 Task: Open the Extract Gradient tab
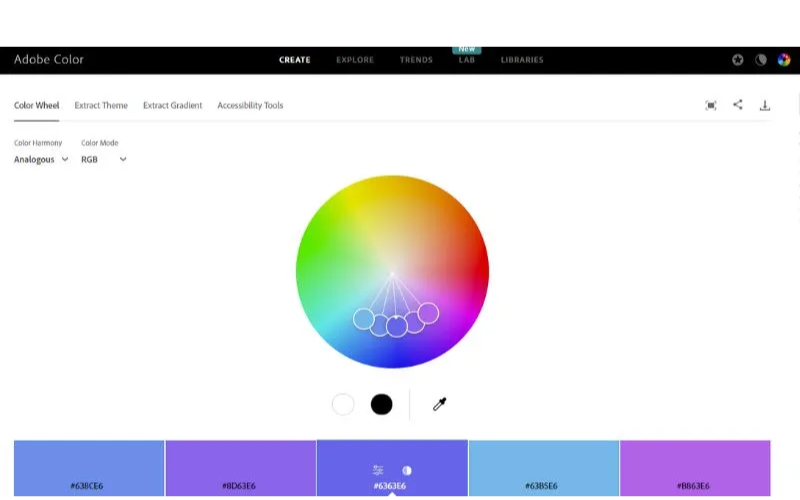172,105
